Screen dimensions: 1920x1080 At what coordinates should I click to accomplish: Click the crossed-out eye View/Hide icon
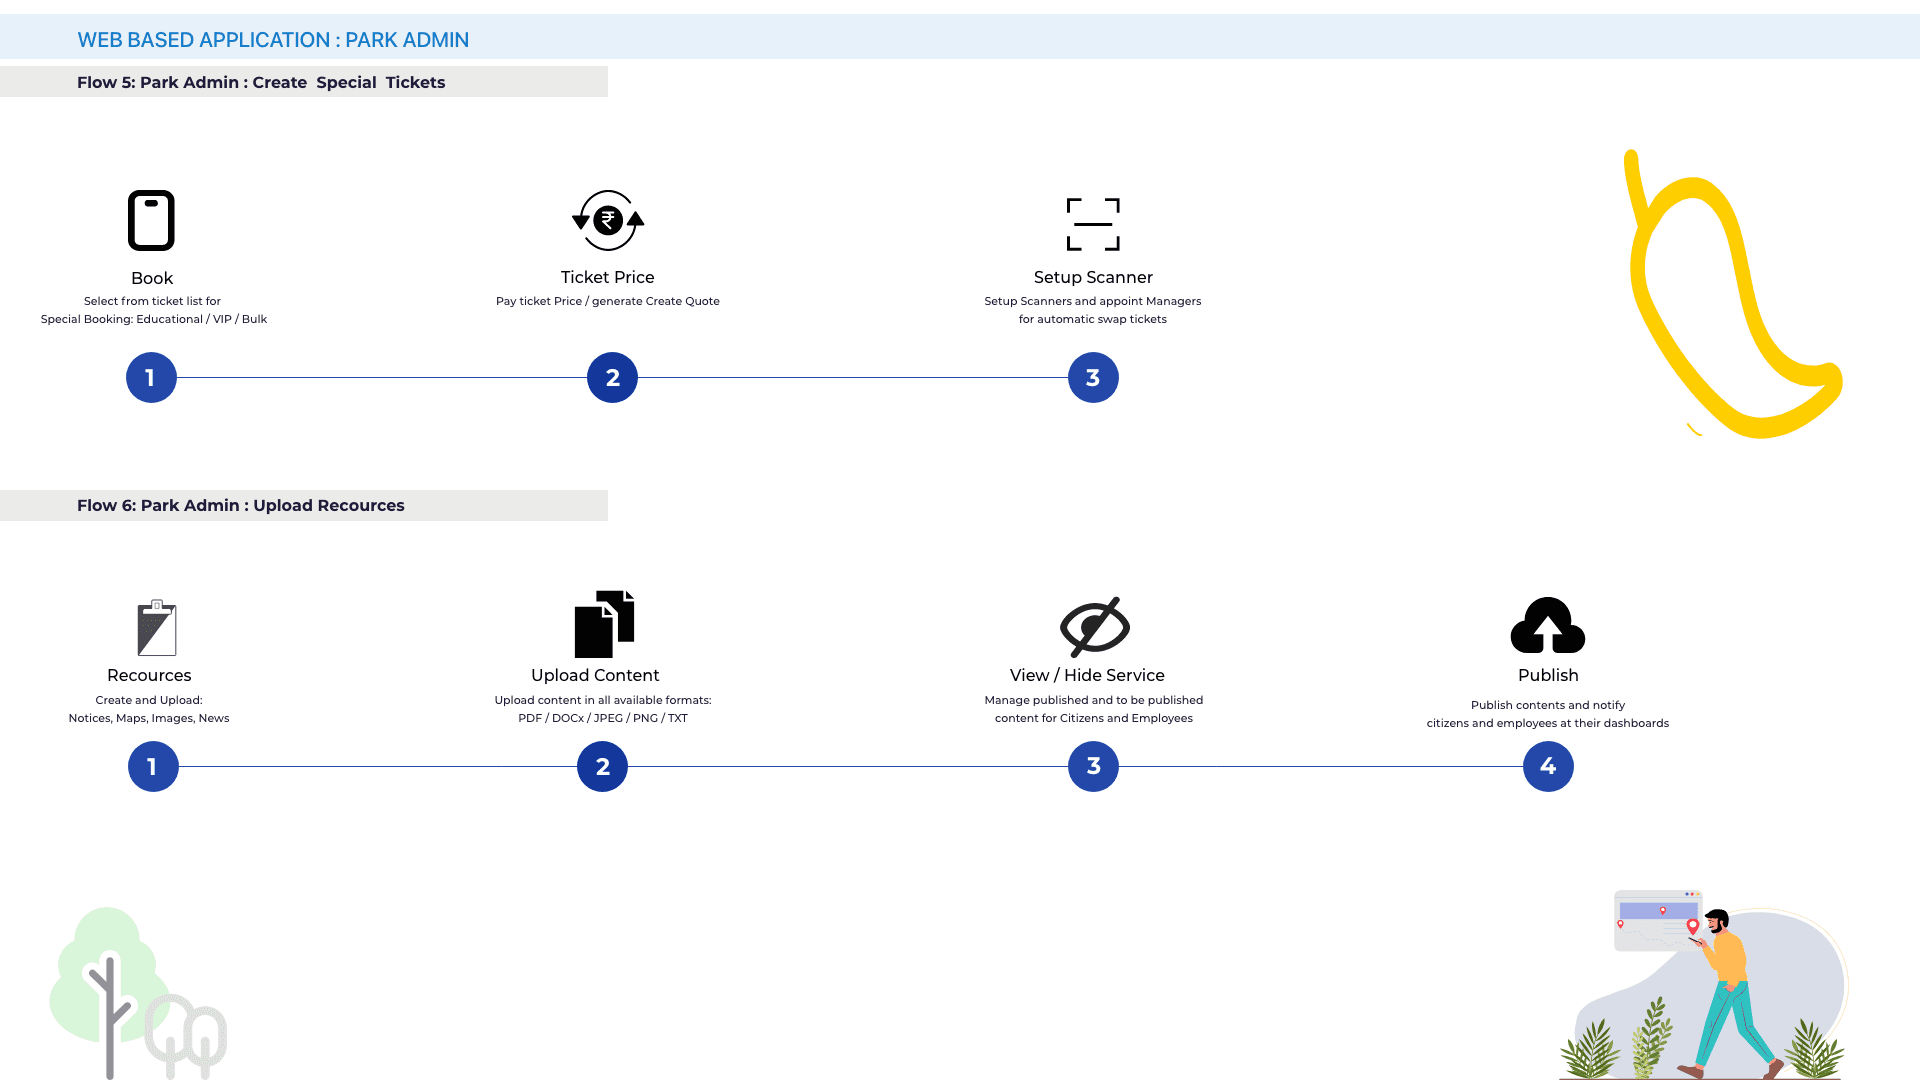click(1094, 627)
